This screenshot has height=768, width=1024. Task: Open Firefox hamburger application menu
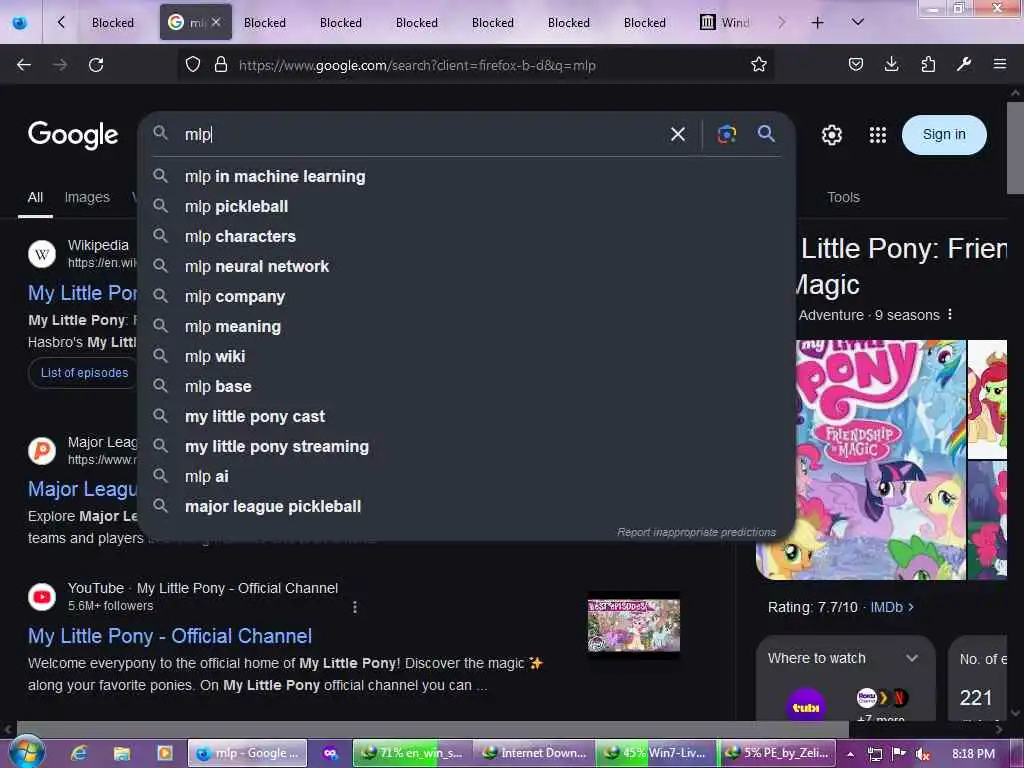tap(999, 64)
